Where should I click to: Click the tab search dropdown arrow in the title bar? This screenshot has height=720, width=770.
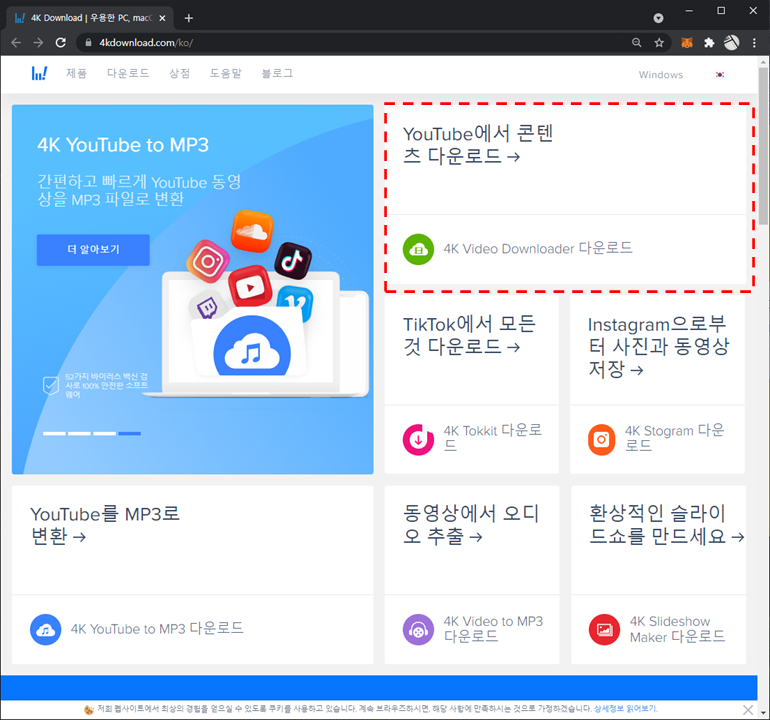(x=658, y=18)
